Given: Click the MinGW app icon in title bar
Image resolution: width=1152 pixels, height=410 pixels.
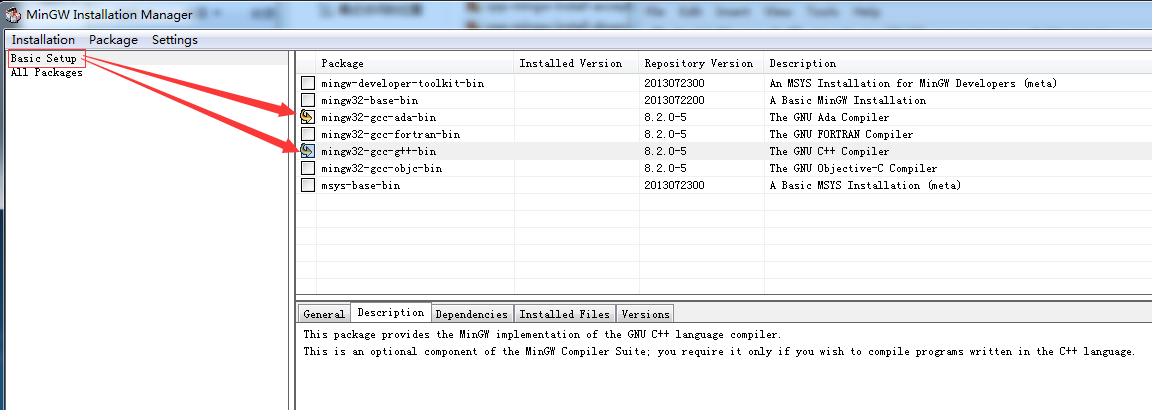Looking at the screenshot, I should (12, 15).
